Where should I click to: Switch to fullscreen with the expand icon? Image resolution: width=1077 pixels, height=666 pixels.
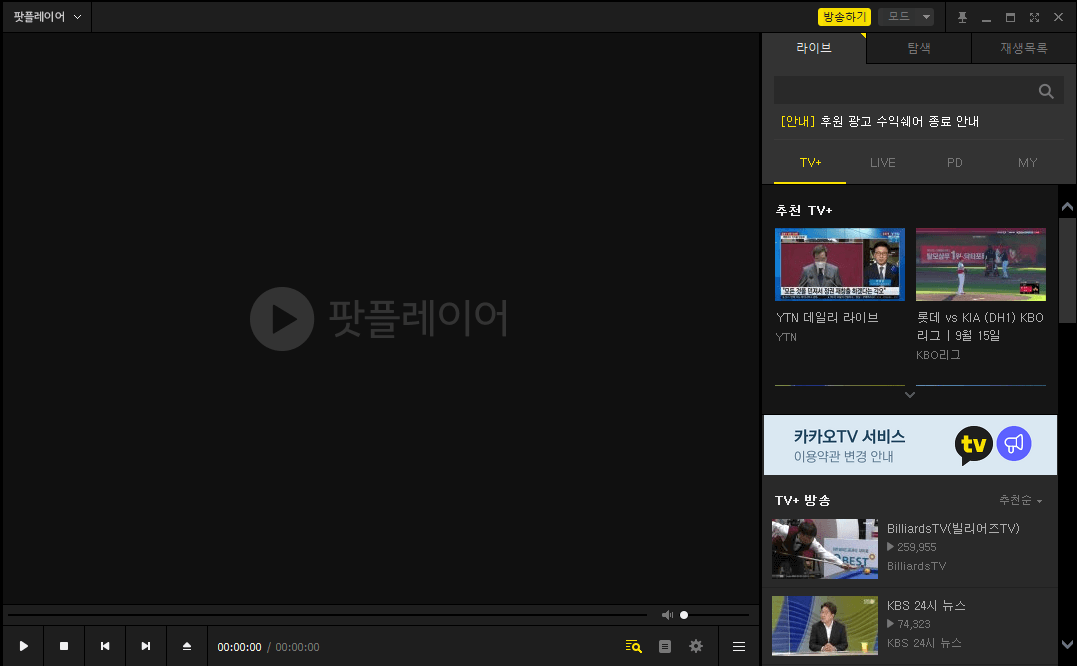coord(1034,17)
